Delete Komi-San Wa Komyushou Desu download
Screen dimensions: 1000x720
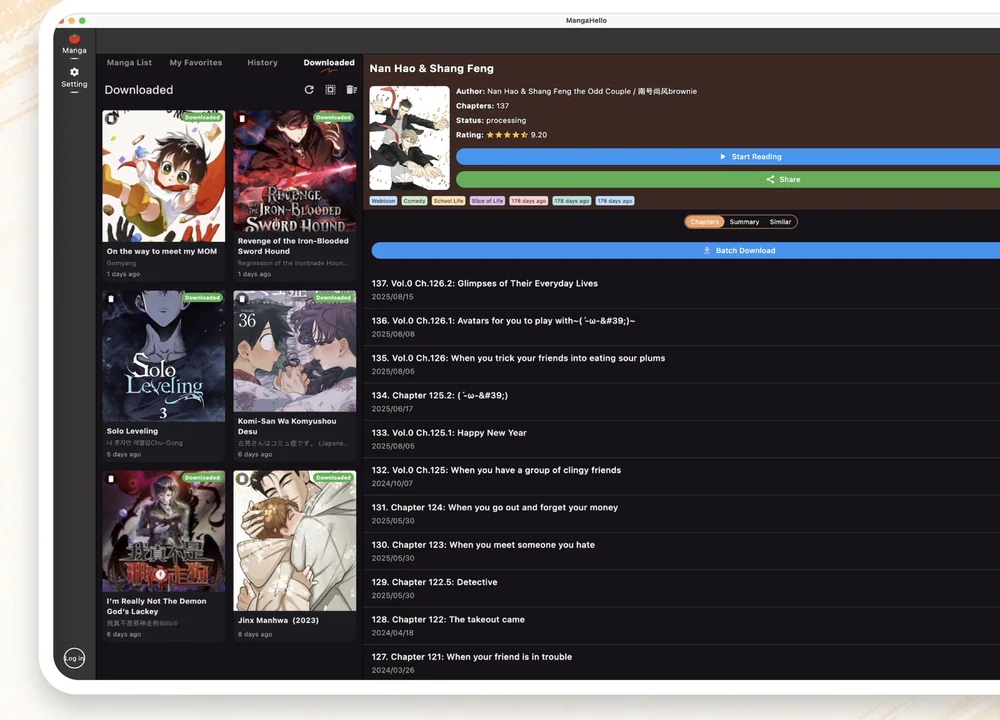click(x=242, y=298)
